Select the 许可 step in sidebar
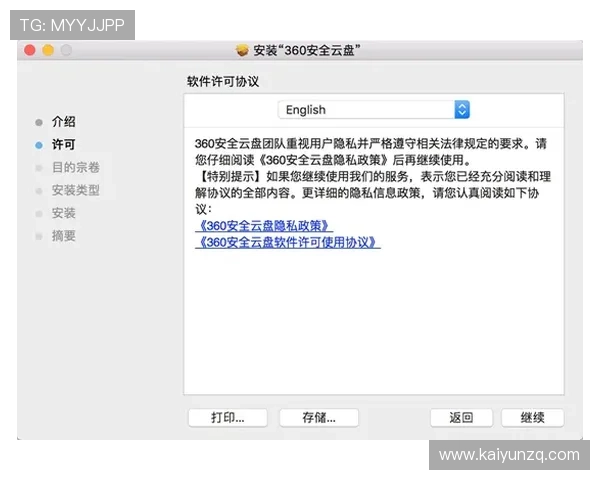The image size is (600, 480). [x=64, y=145]
